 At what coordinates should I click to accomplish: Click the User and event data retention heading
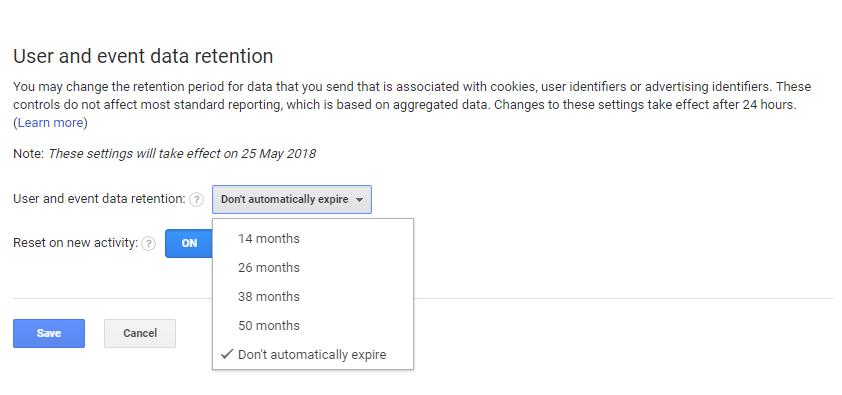point(143,56)
